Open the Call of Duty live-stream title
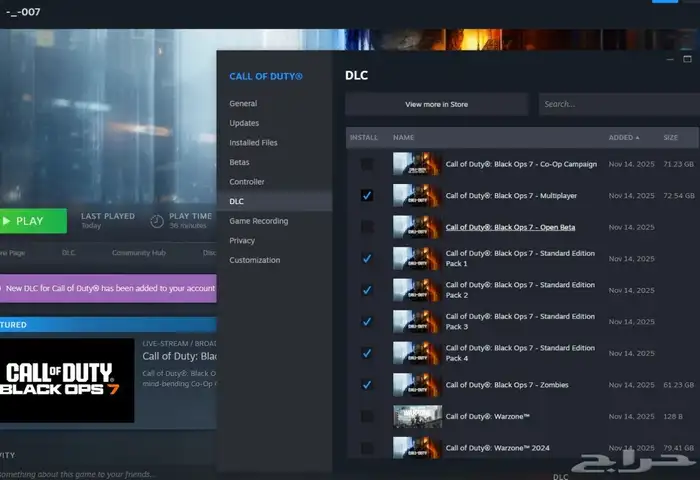The image size is (700, 480). coord(179,356)
